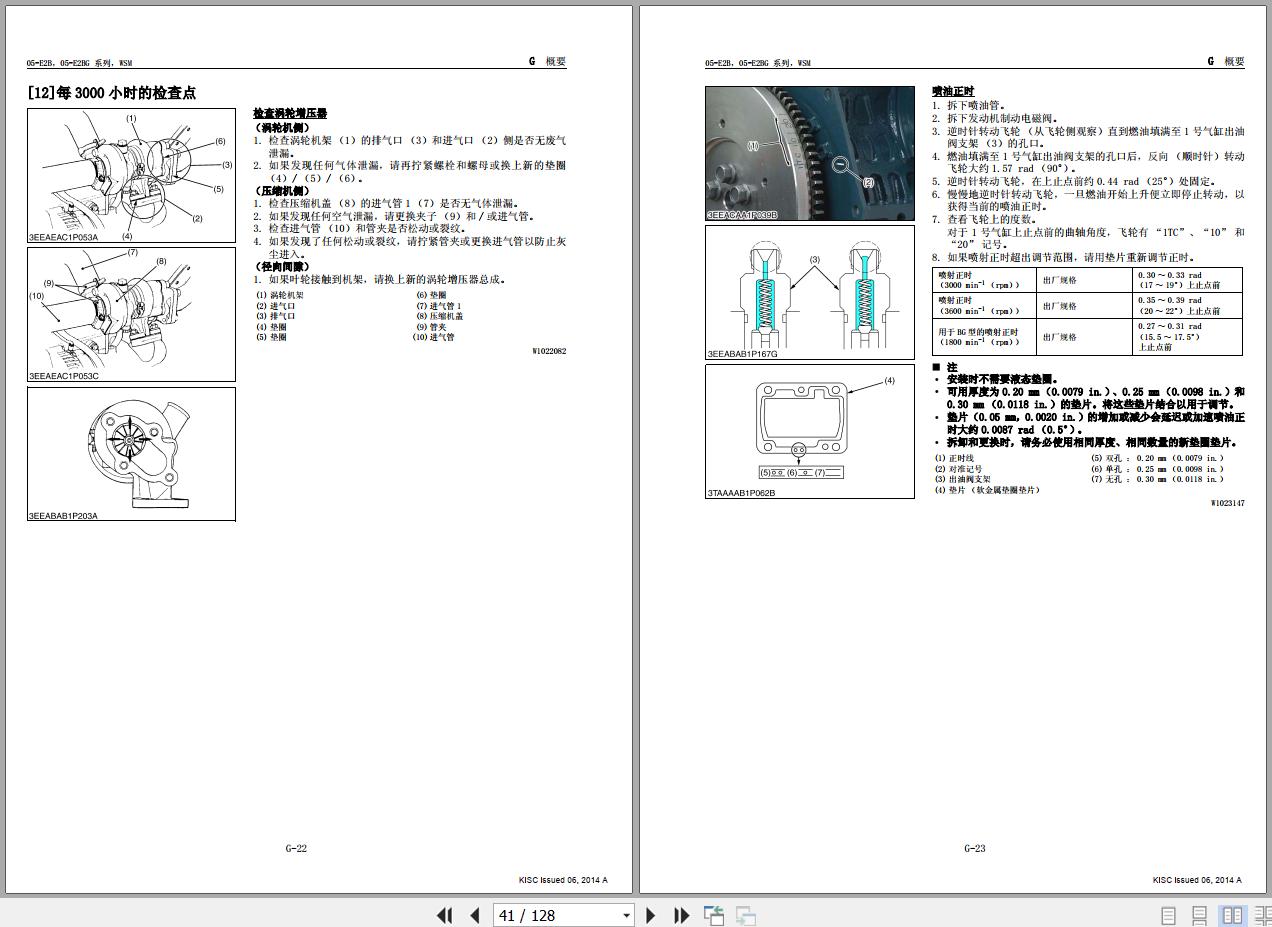
Task: Click heading '[12]每 3000 小时的检查点'
Action: [x=112, y=93]
